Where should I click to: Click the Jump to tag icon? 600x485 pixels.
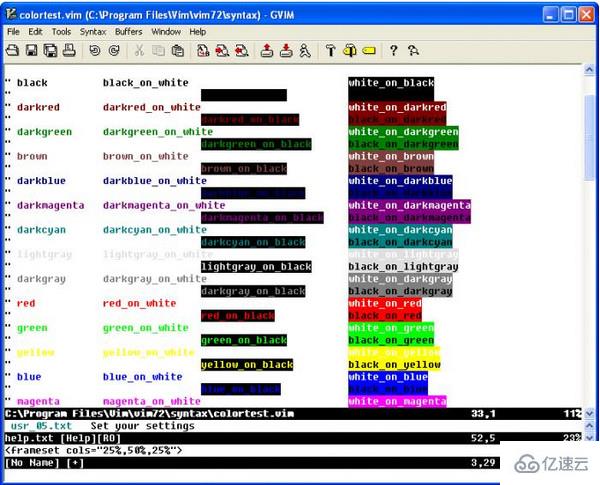pos(369,51)
